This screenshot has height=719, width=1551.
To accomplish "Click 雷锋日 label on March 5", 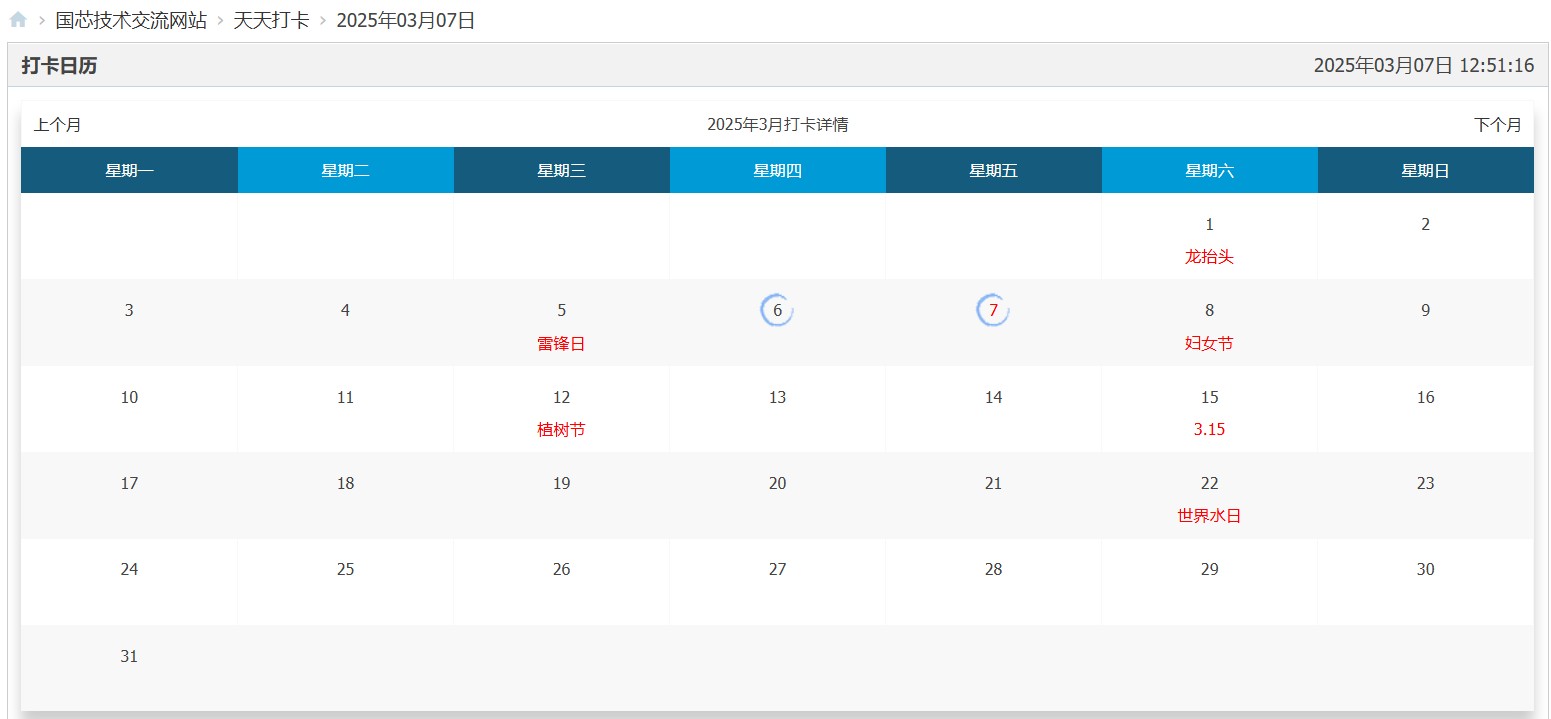I will coord(561,343).
